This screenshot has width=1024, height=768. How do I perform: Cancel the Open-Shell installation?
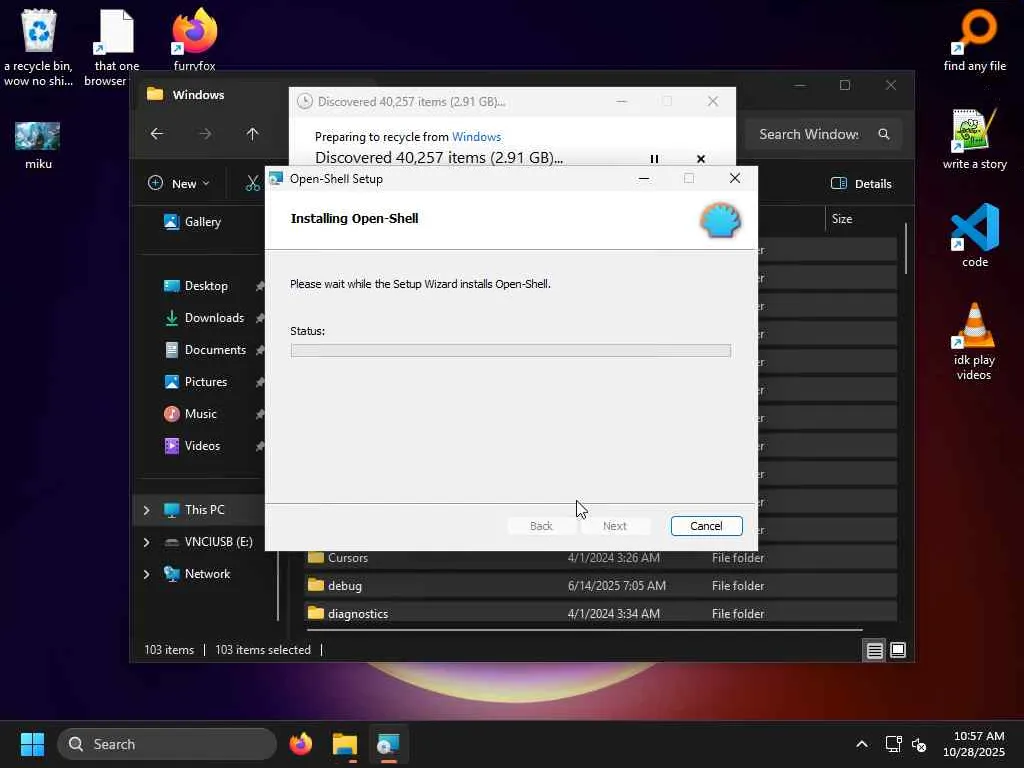coord(706,526)
